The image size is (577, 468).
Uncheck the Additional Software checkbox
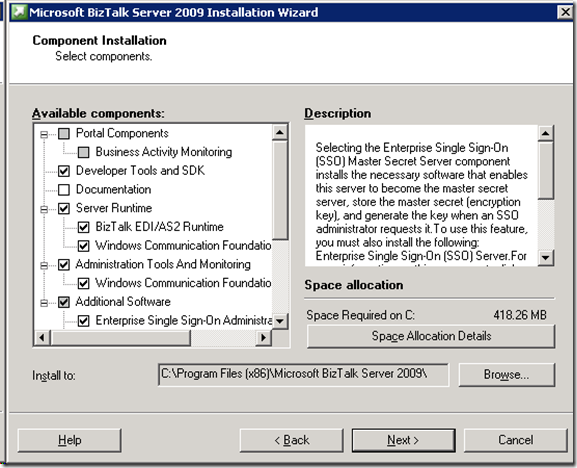coord(64,302)
